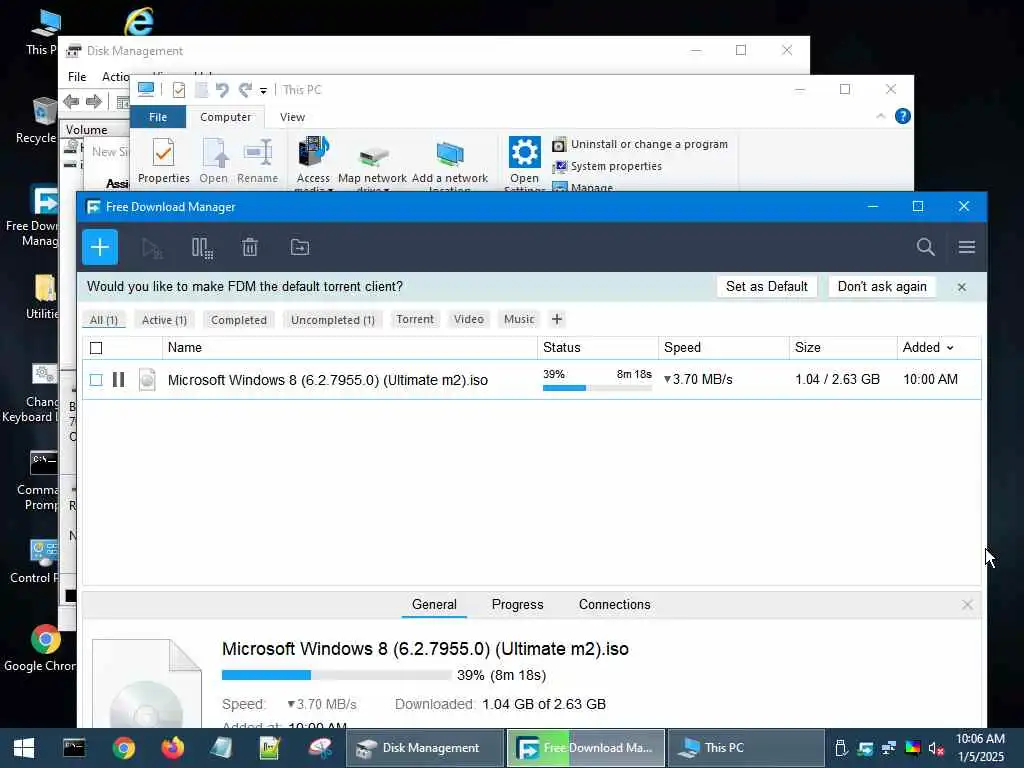Check the Windows 8 iso row checkbox
The image size is (1024, 768).
pos(96,379)
